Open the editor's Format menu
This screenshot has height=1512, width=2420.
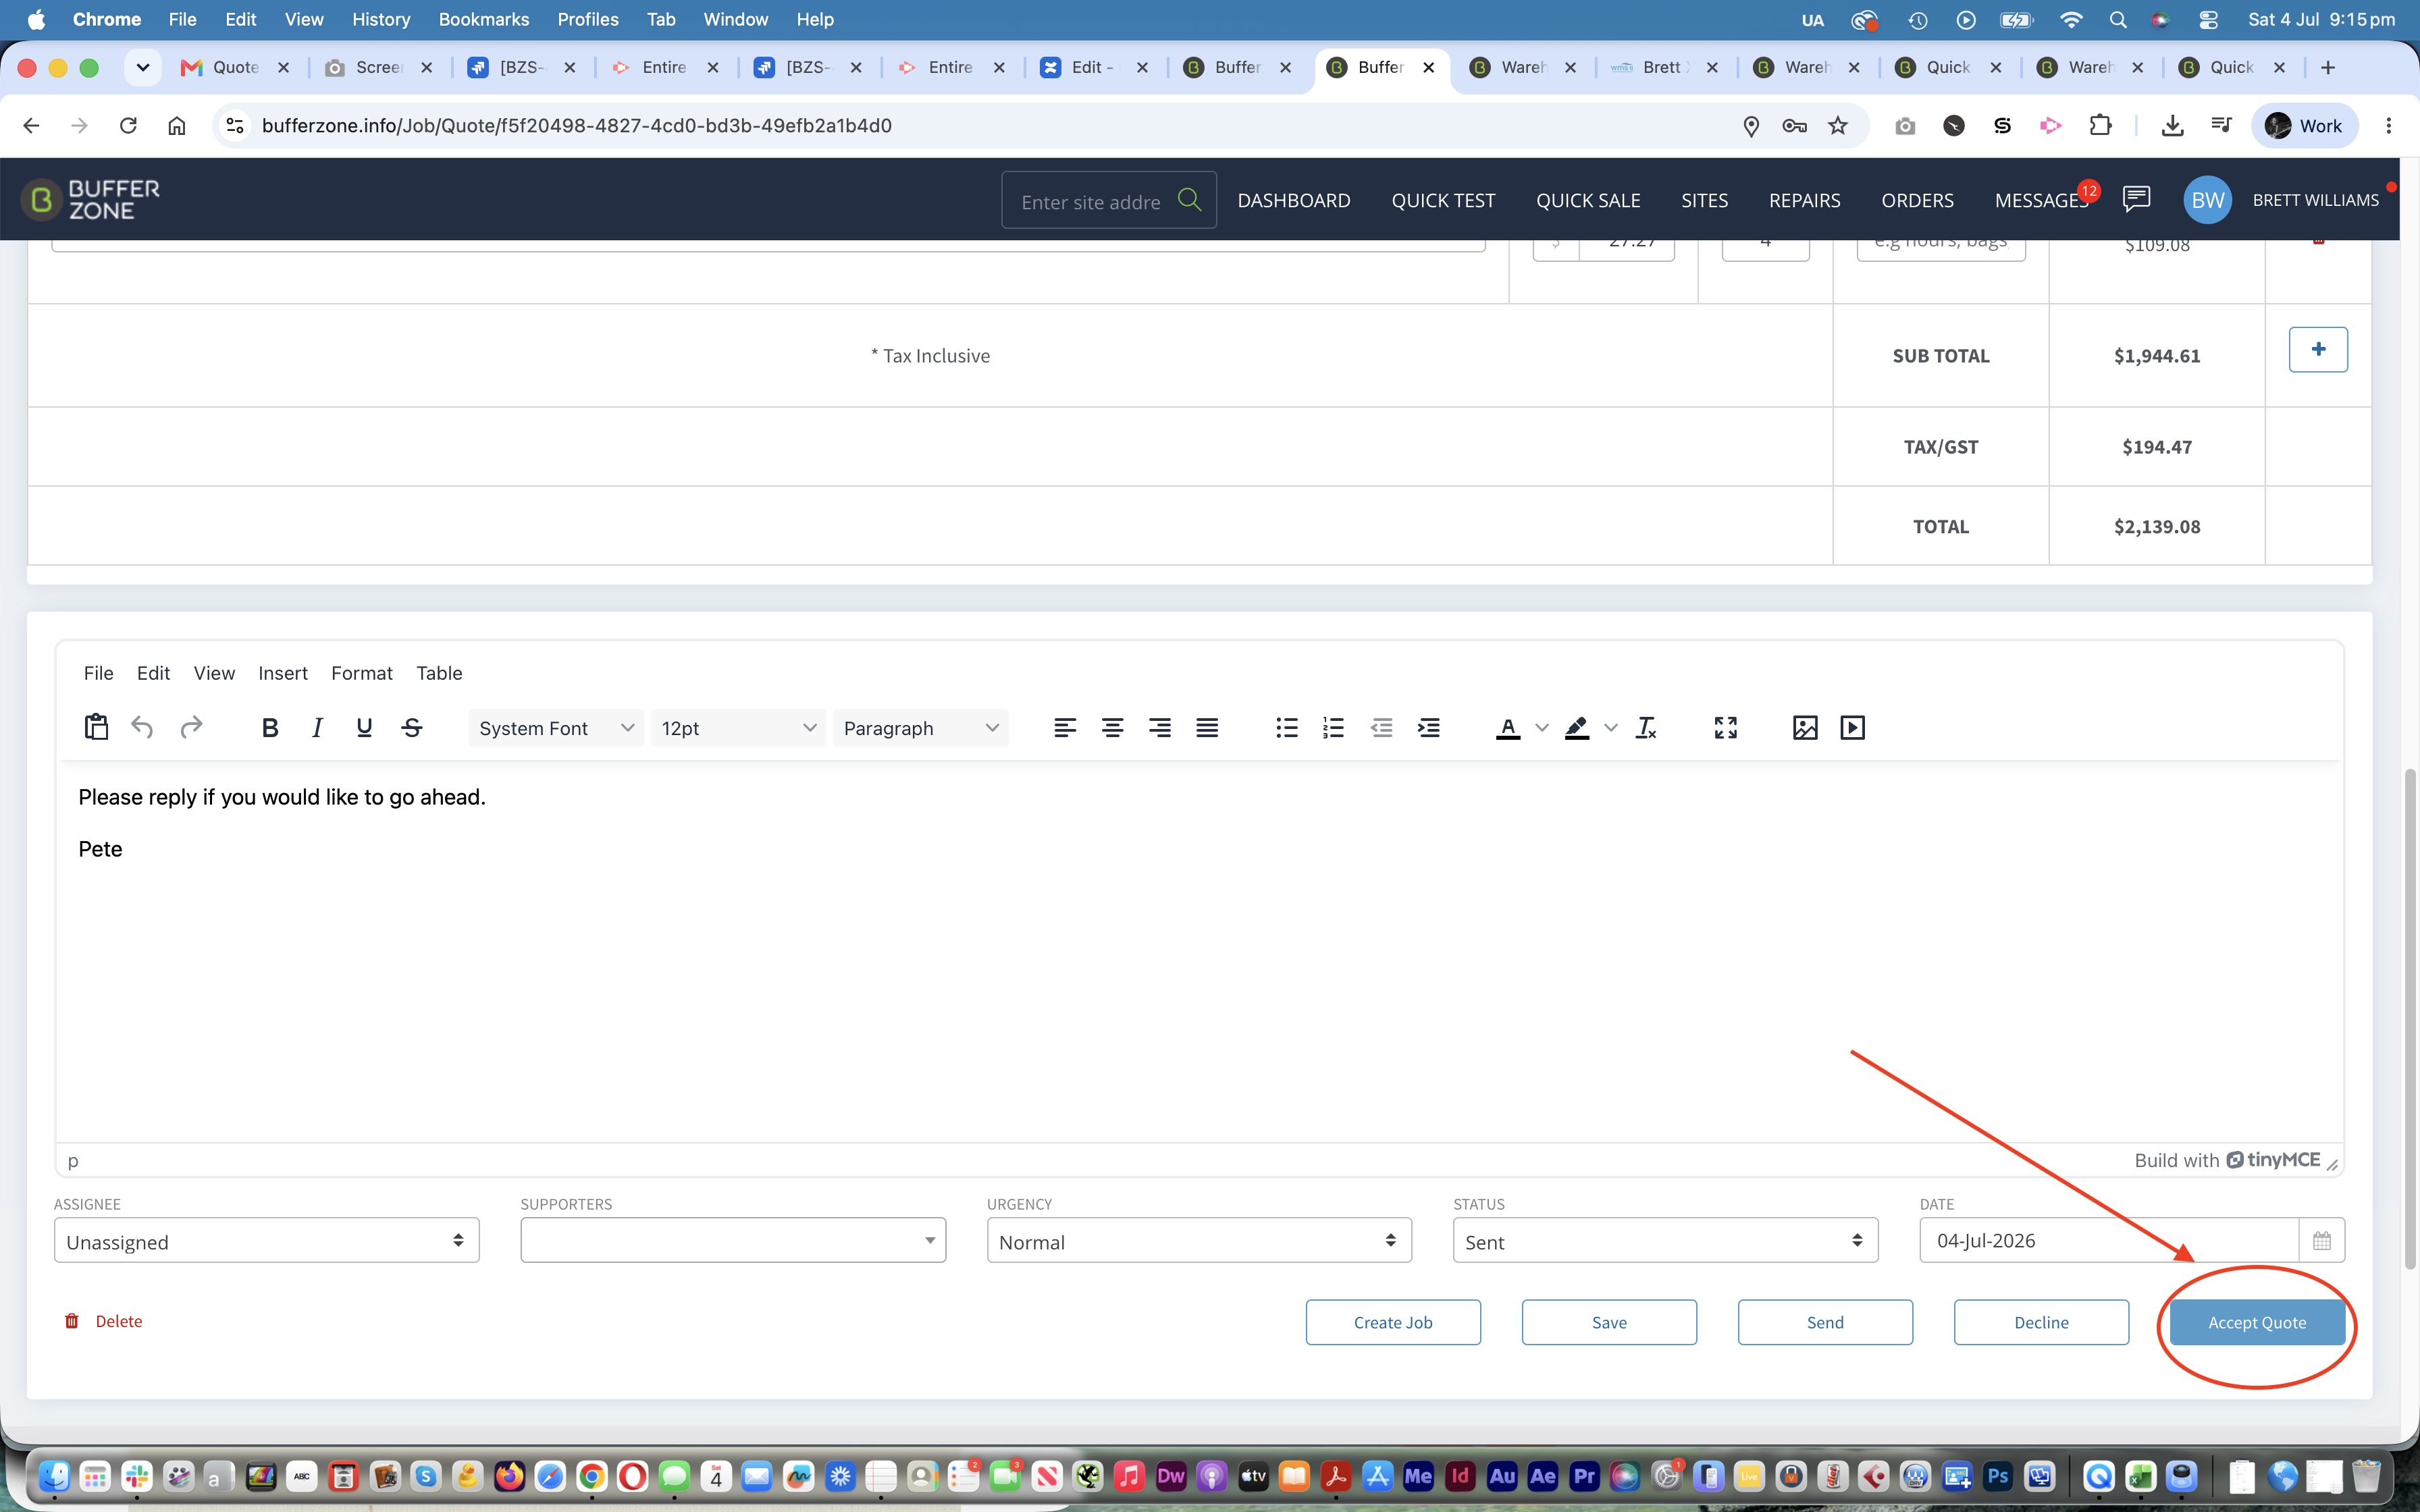pos(361,673)
